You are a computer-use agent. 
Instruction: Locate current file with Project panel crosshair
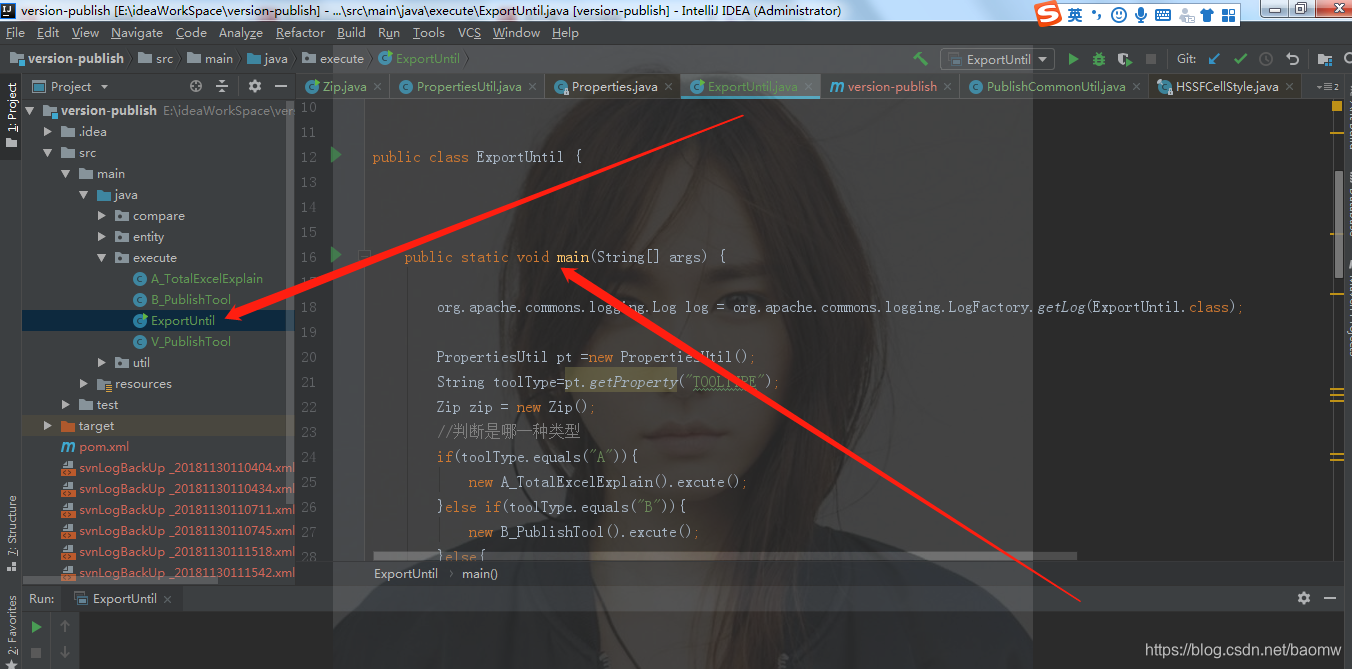[196, 86]
